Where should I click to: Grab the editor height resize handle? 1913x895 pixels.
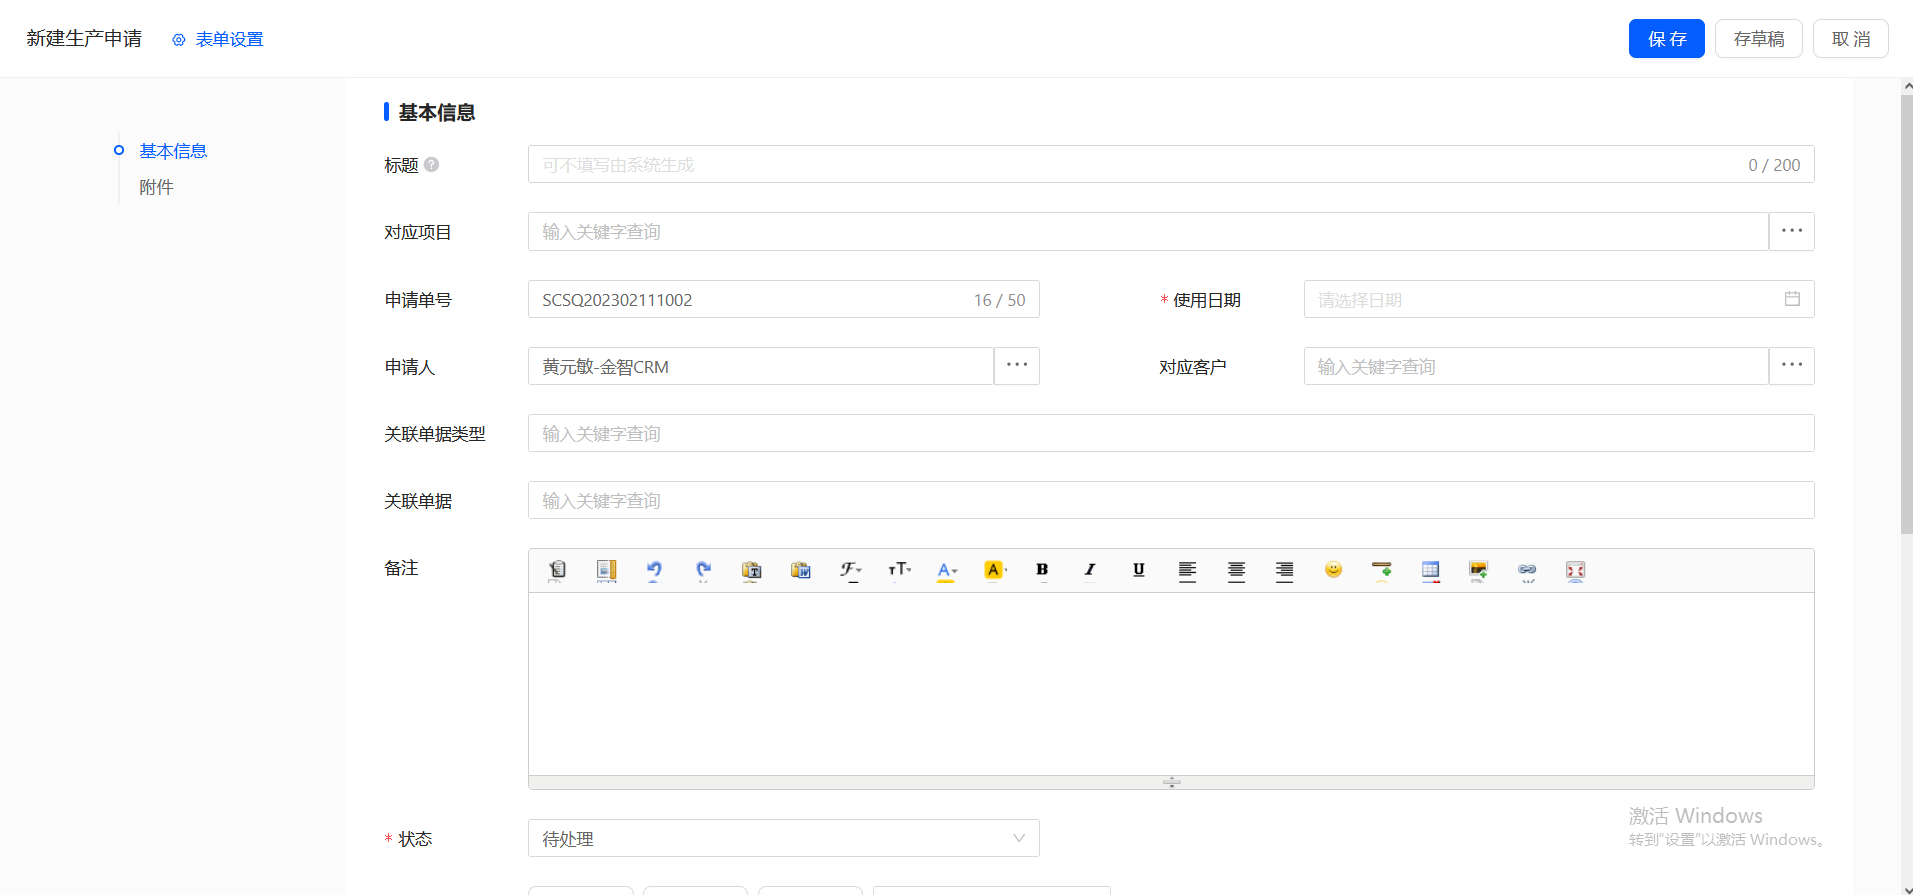click(x=1171, y=782)
